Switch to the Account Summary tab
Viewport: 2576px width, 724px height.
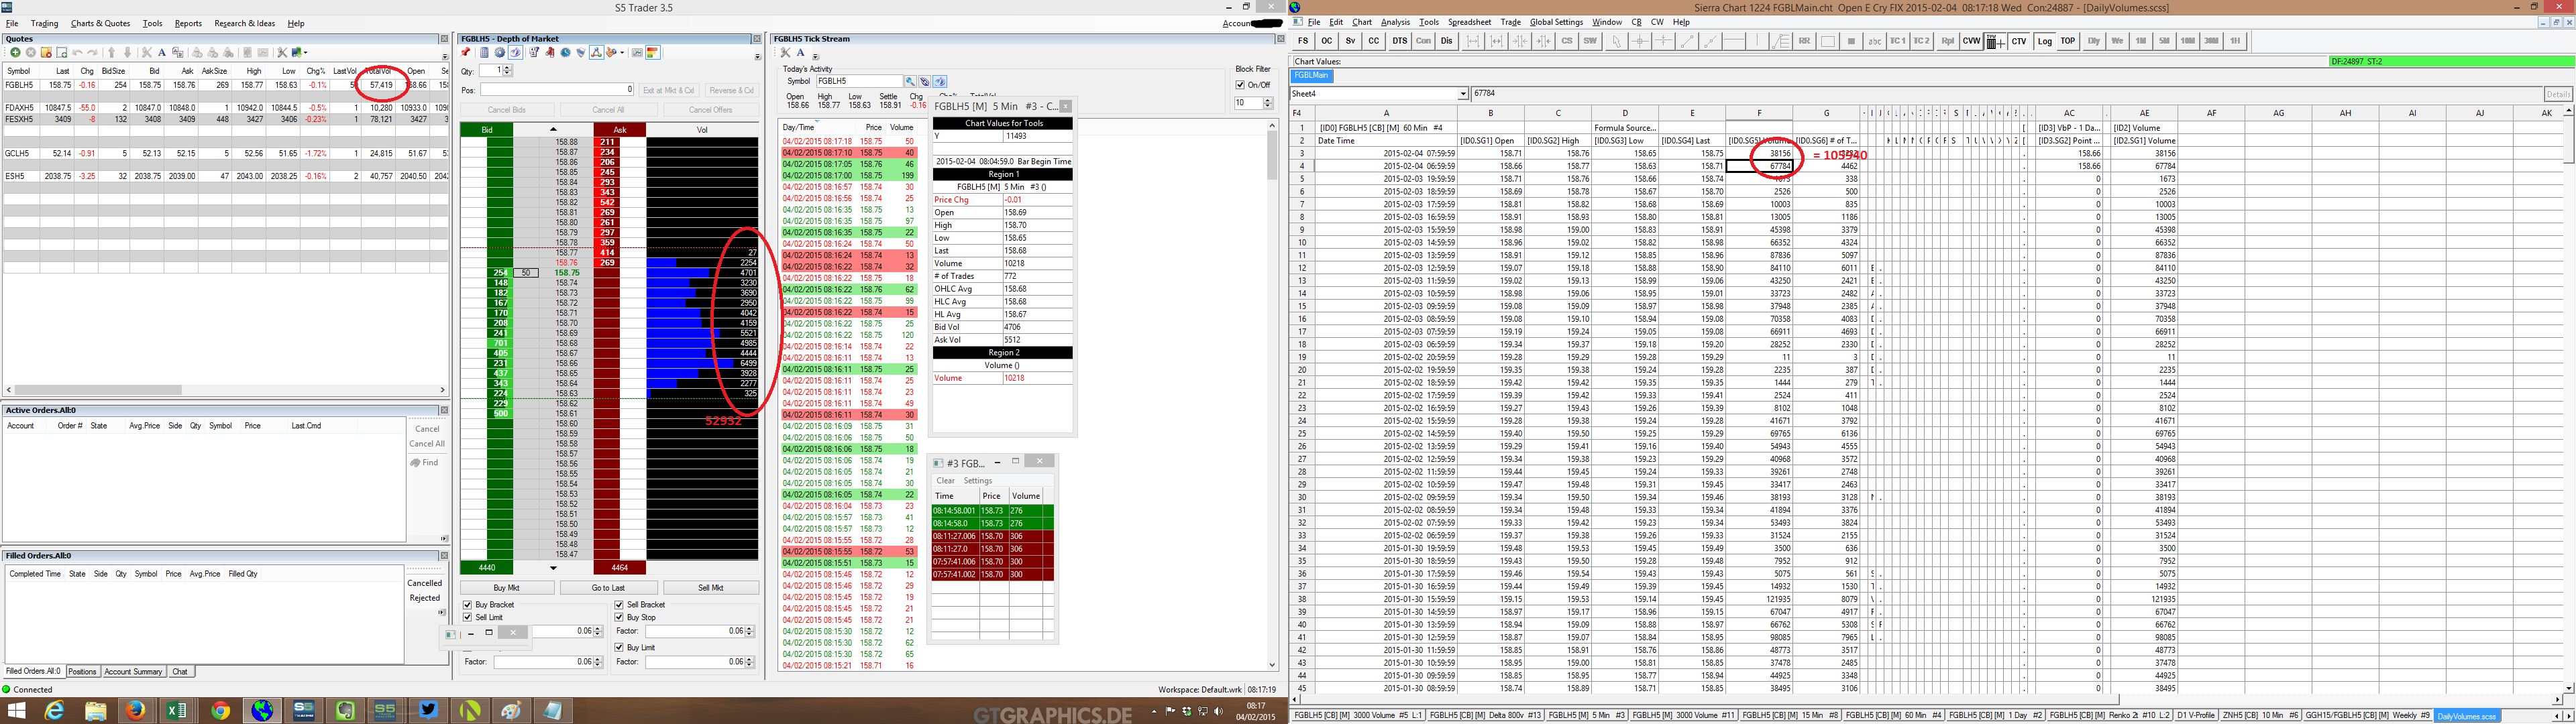[133, 672]
